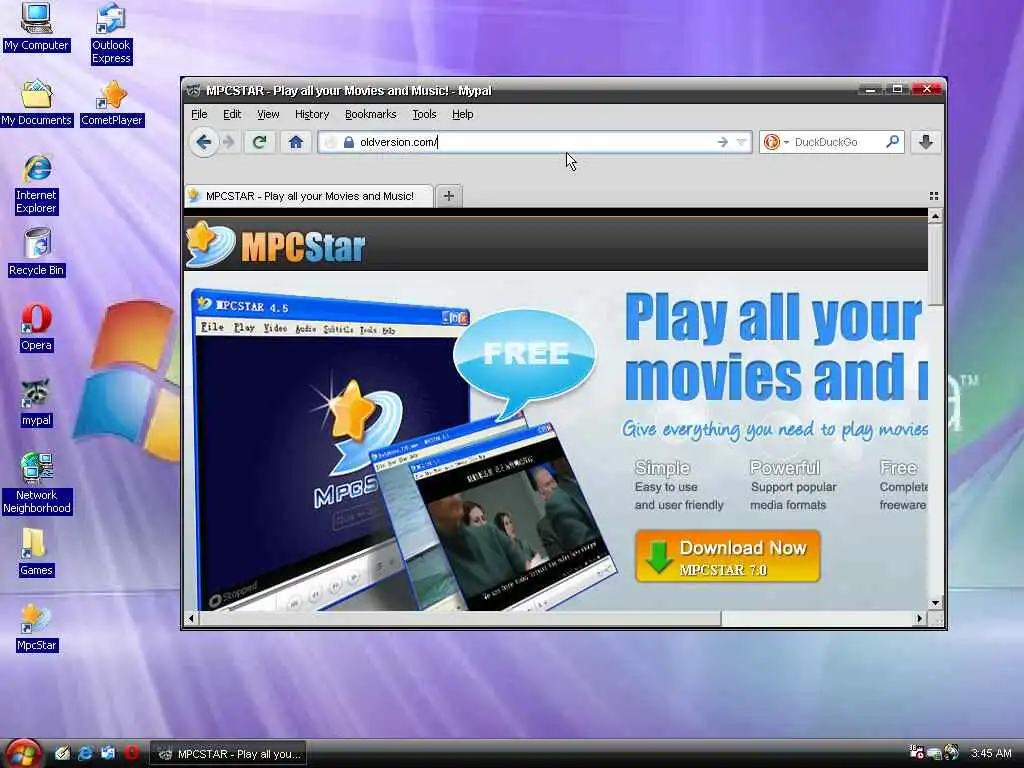Click the horizontal scrollbar left arrow
Screen dimensions: 1024x768
point(191,618)
